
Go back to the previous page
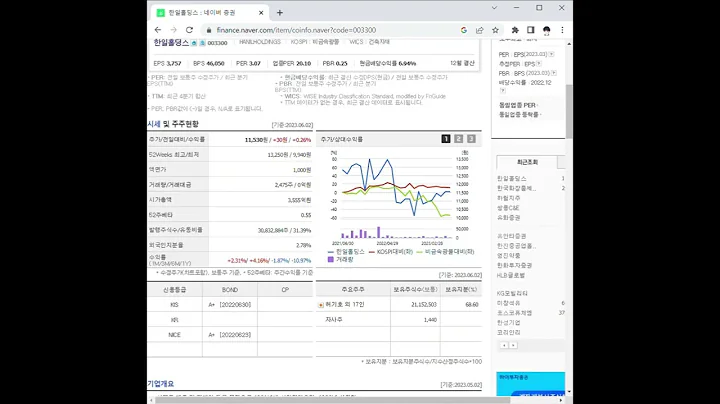point(158,30)
